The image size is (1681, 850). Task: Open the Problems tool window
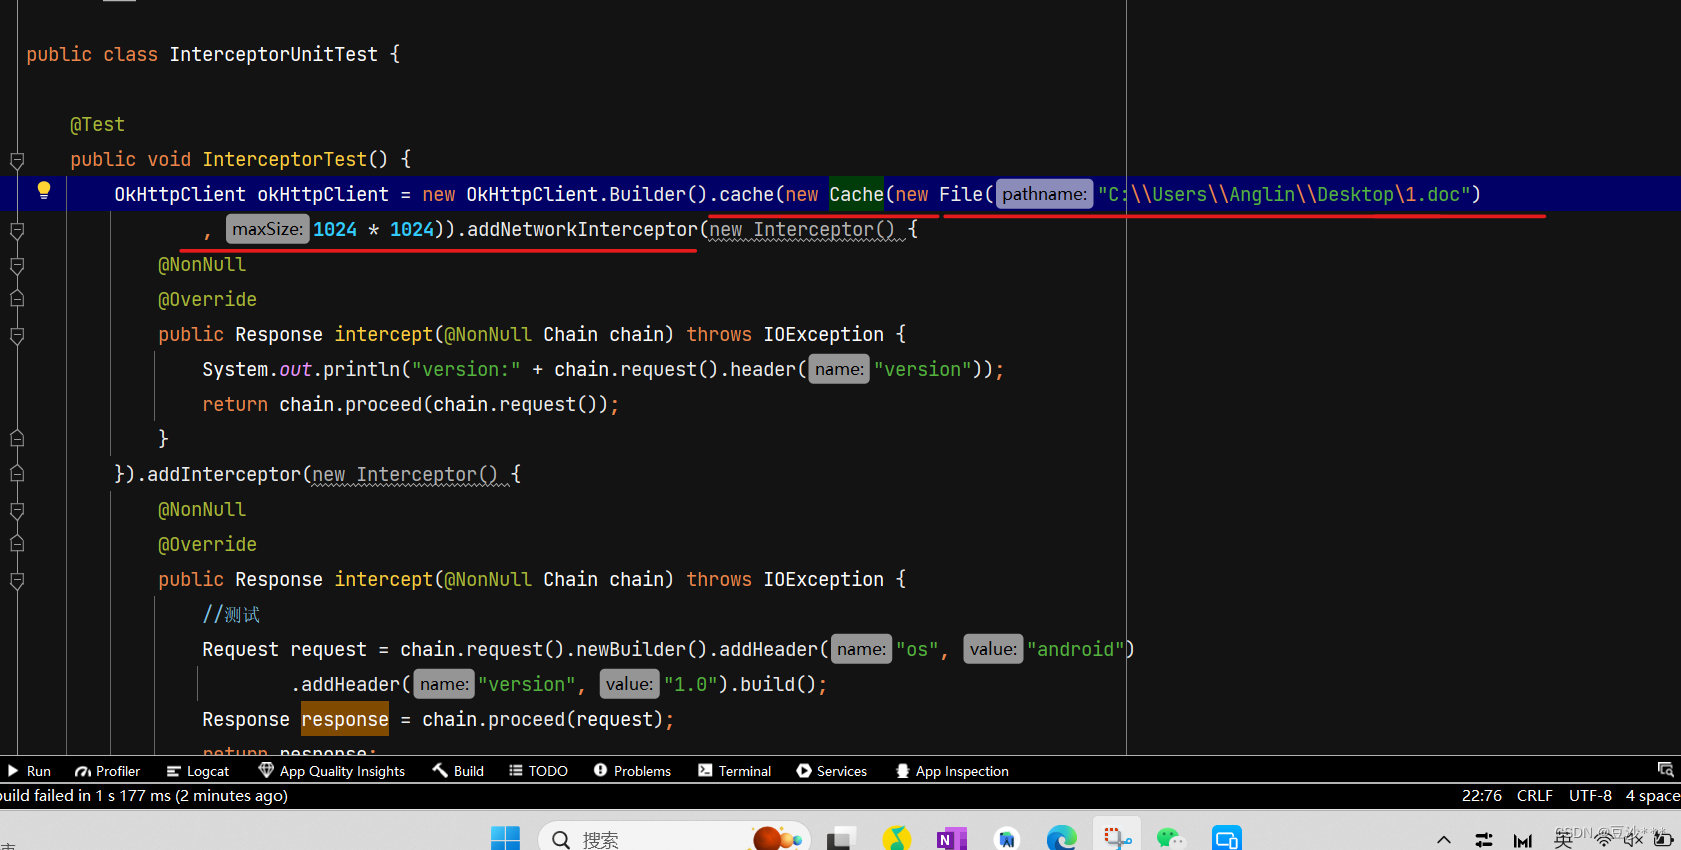[632, 771]
